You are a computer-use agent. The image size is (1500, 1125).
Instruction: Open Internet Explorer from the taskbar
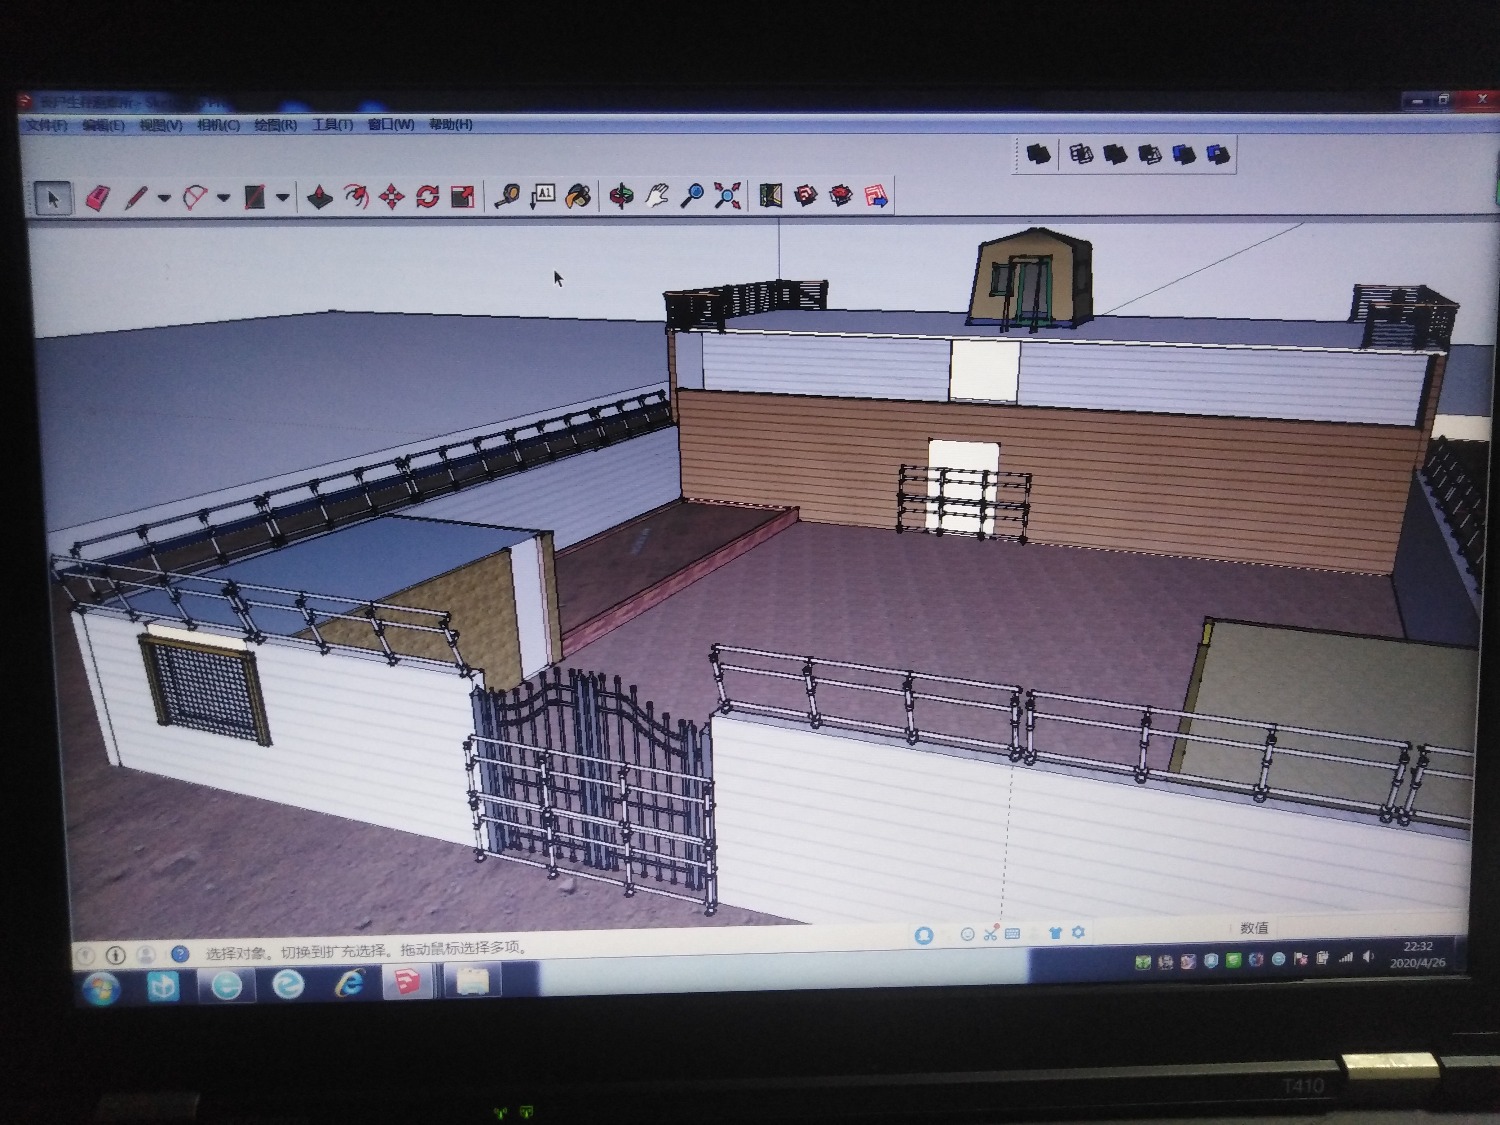[x=349, y=984]
